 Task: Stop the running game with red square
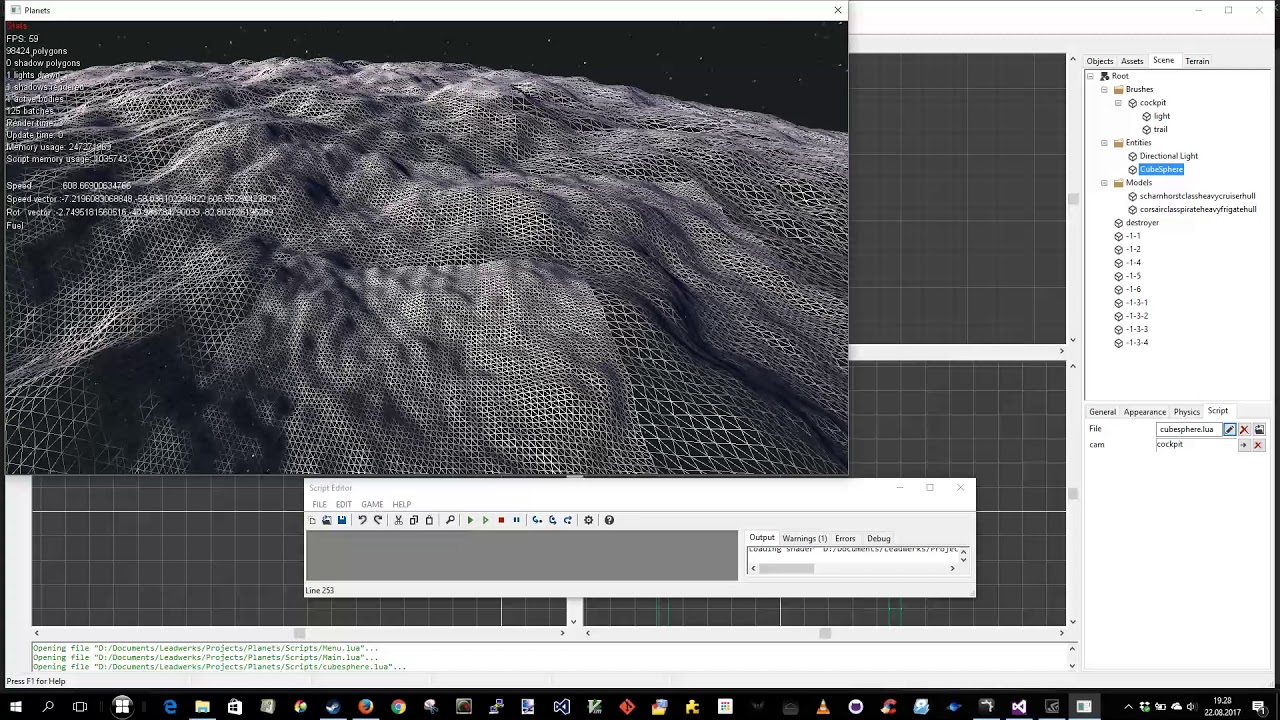pos(501,520)
